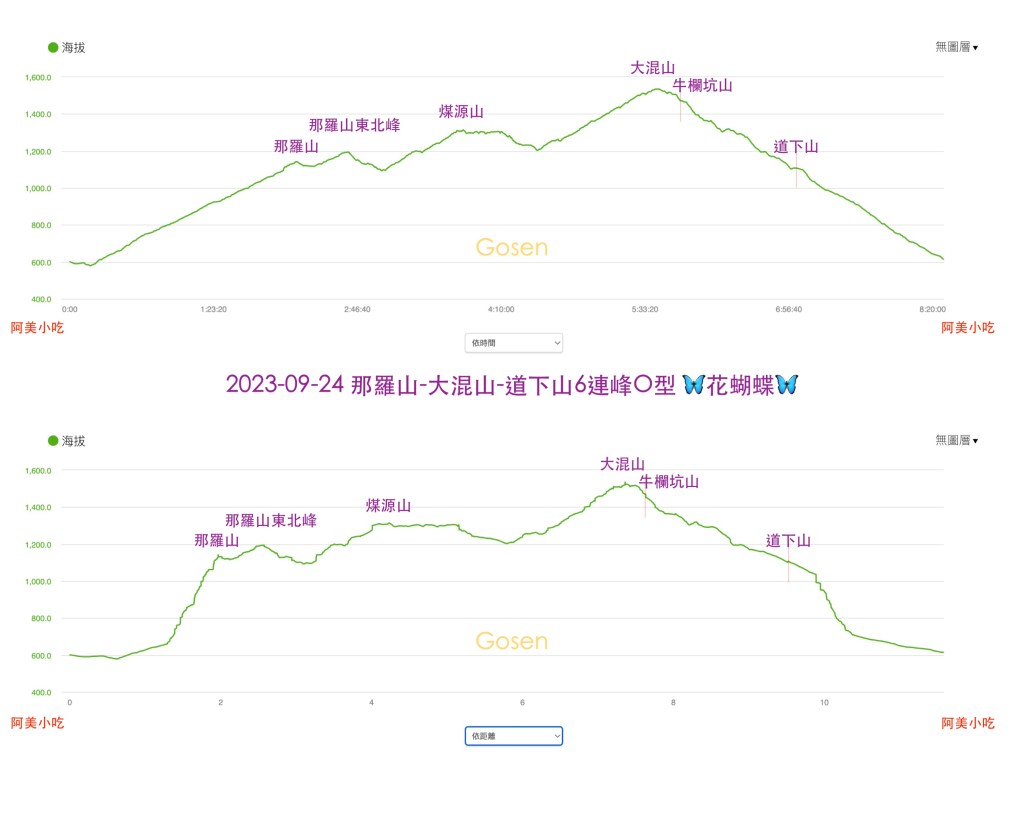Toggle the 海拔 legend dot on time chart
This screenshot has height=825, width=1024.
(53, 47)
